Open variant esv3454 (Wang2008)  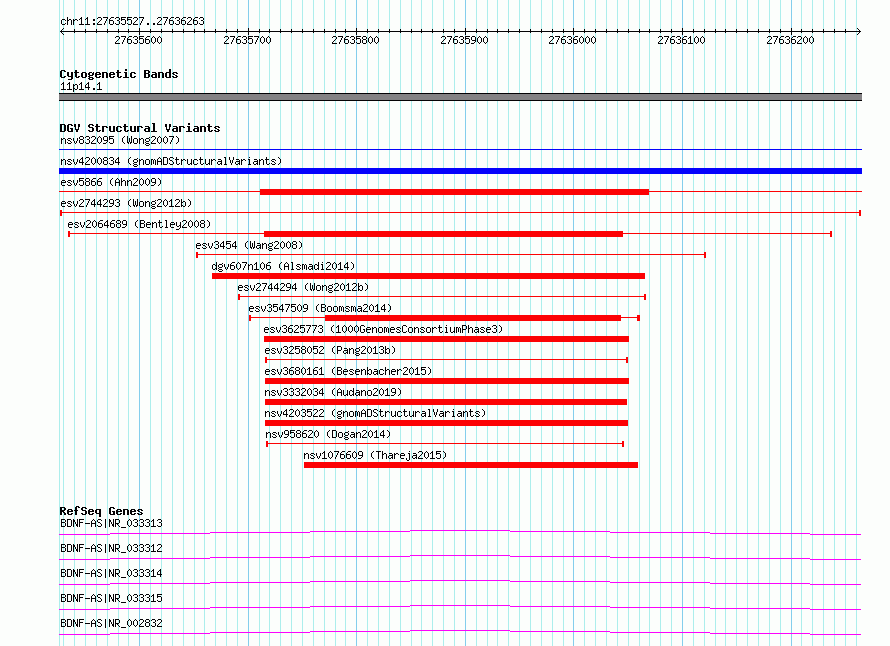pyautogui.click(x=249, y=245)
